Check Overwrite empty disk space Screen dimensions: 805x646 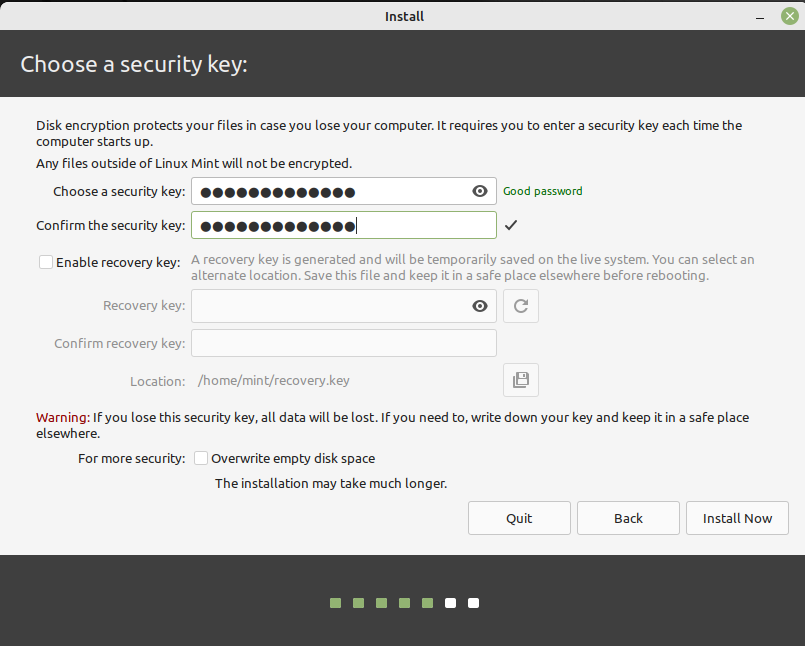coord(200,458)
